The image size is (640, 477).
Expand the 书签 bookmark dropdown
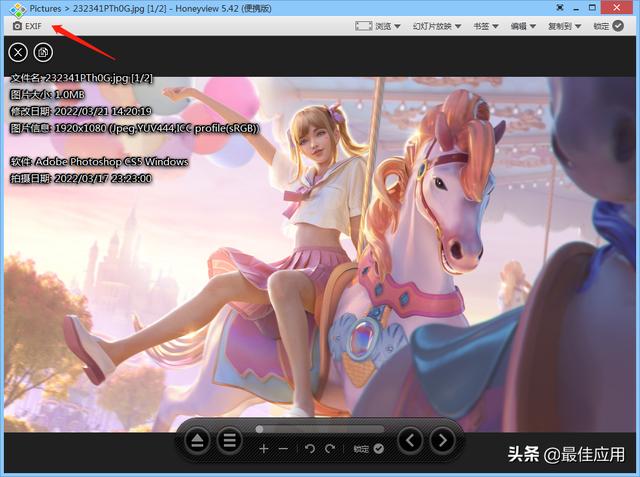pyautogui.click(x=486, y=26)
